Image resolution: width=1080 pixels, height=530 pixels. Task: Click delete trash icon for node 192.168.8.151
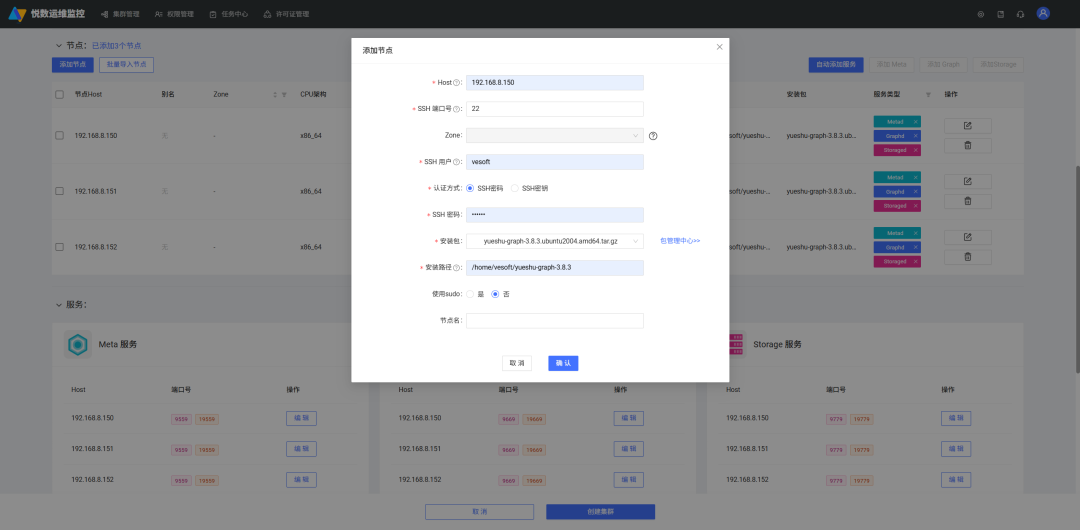pos(968,201)
